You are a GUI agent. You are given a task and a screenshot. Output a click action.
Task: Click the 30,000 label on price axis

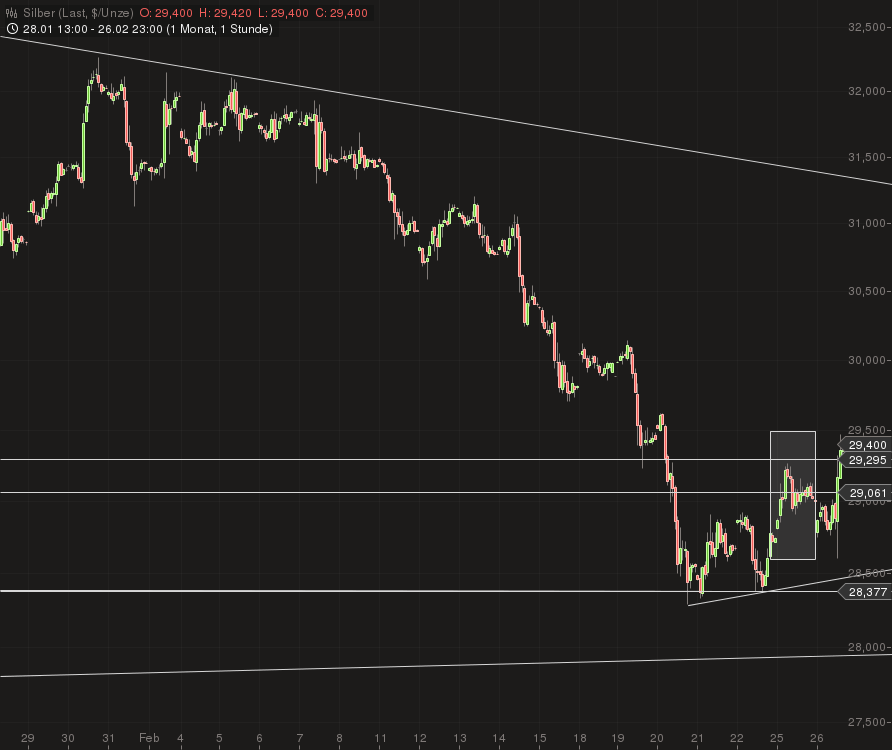[867, 360]
